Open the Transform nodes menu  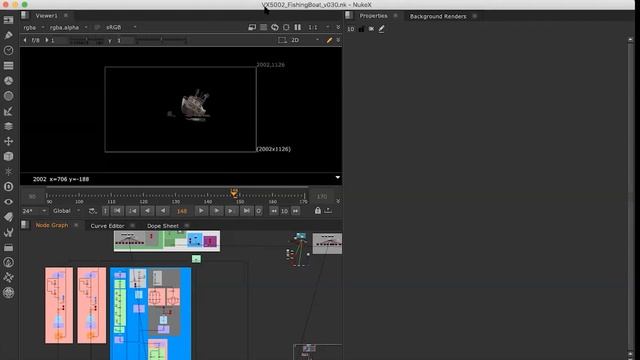[x=9, y=141]
